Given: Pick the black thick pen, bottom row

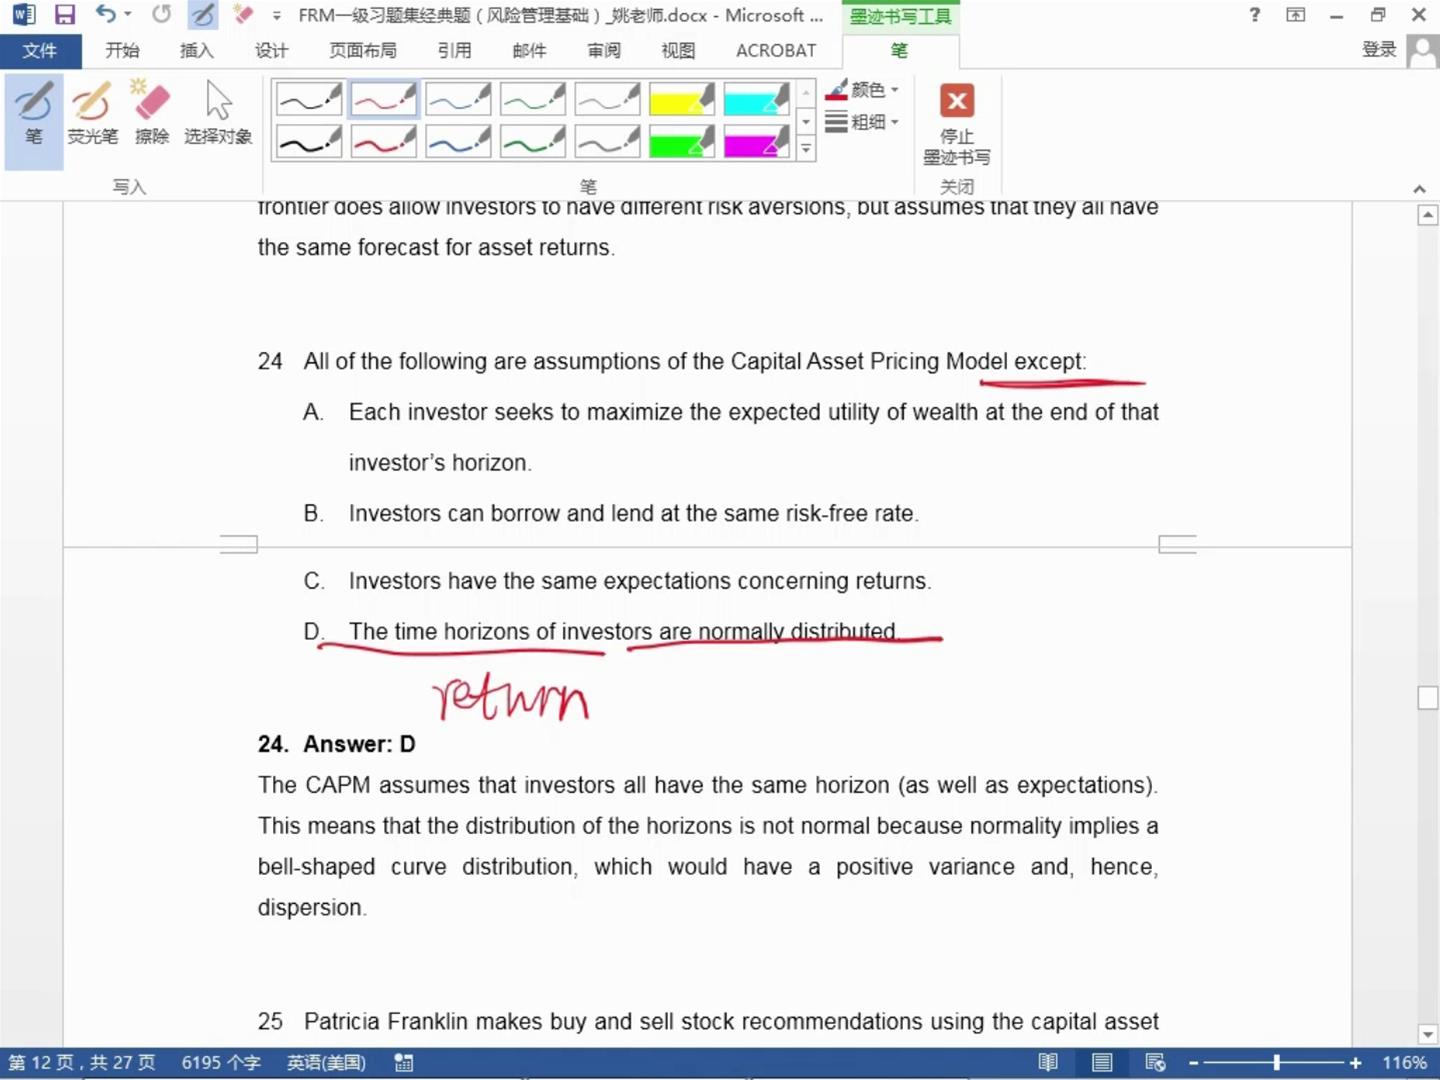Looking at the screenshot, I should [309, 141].
